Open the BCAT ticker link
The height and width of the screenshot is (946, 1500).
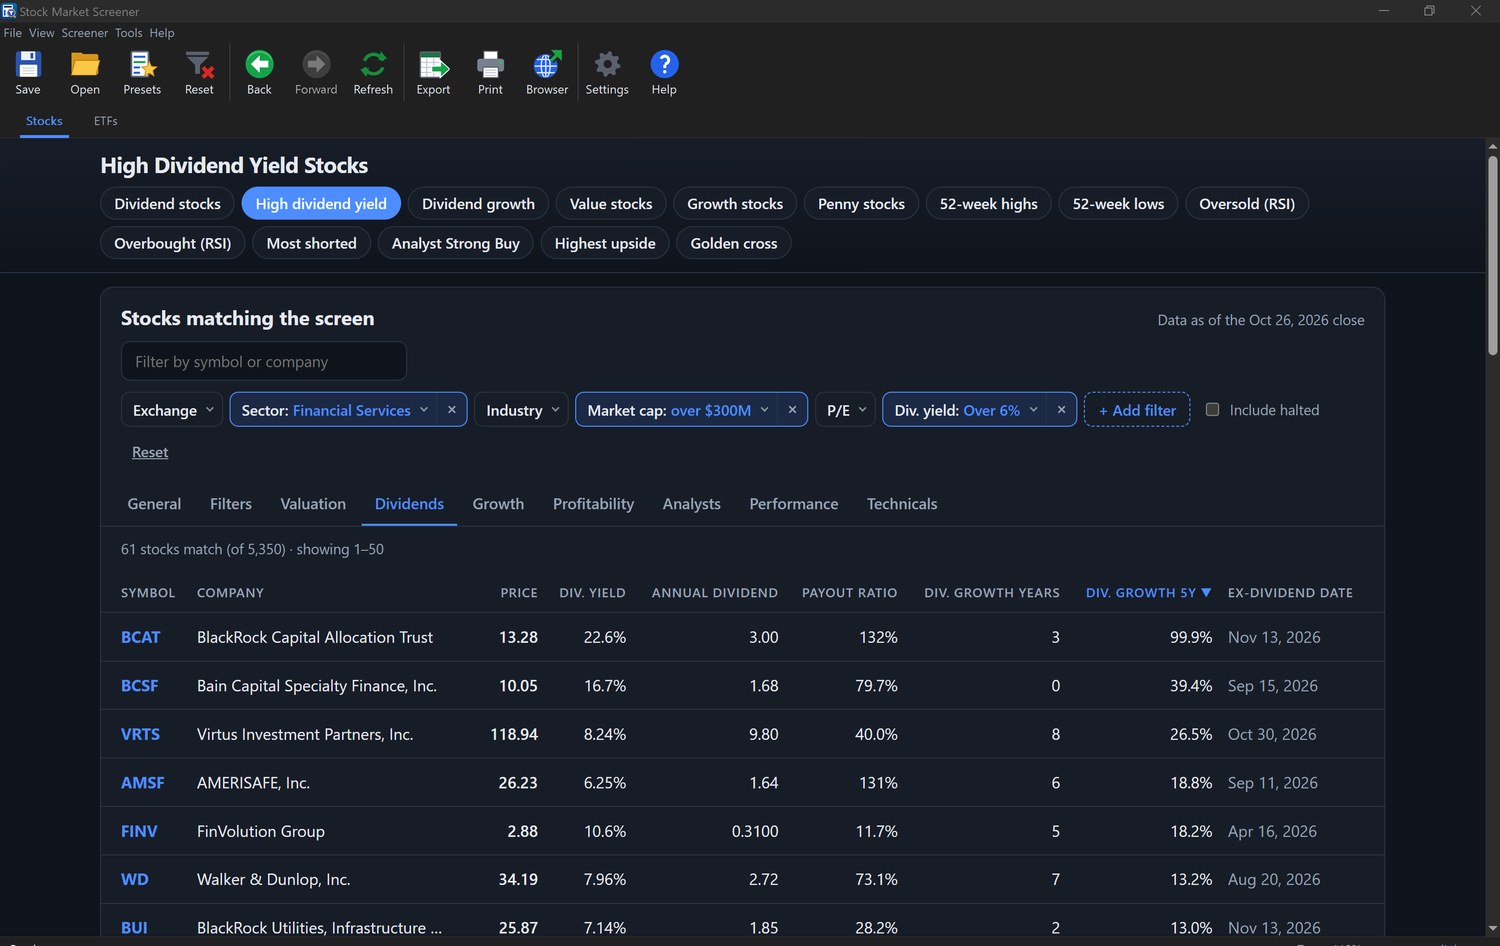[x=141, y=637]
